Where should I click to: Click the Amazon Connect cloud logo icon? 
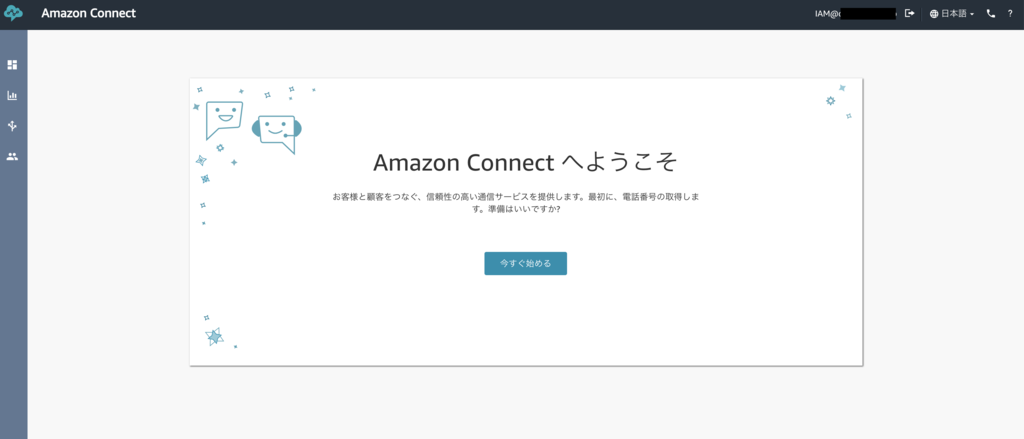[13, 13]
